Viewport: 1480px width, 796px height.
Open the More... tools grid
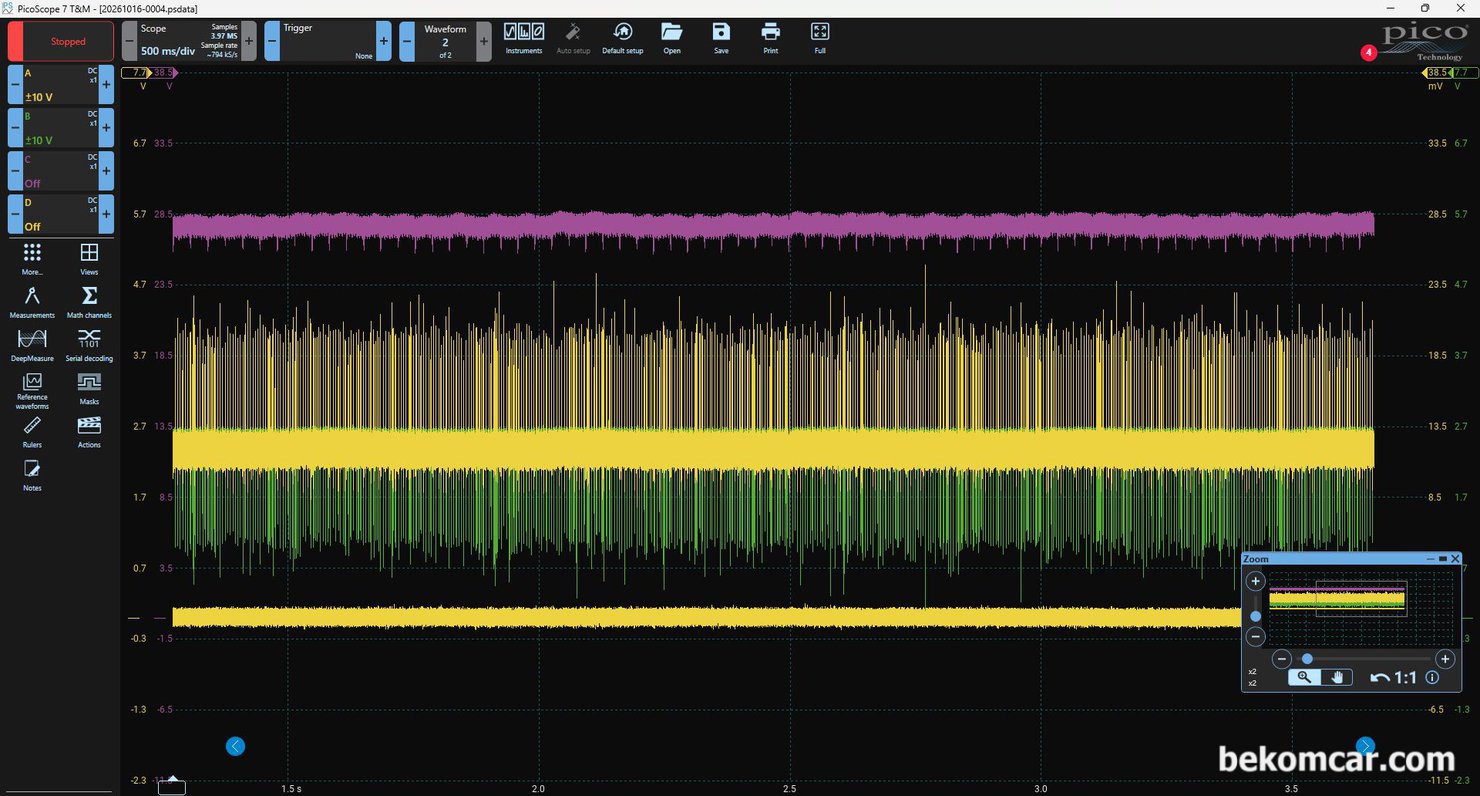[32, 258]
